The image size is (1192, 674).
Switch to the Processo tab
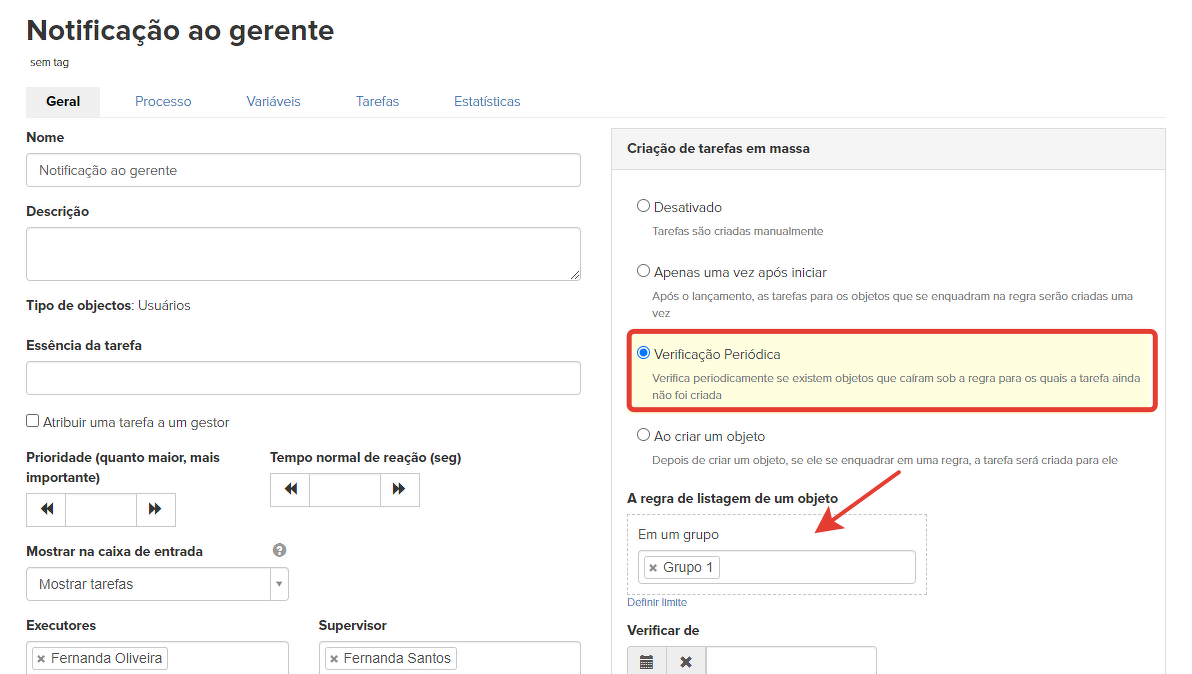click(x=163, y=101)
